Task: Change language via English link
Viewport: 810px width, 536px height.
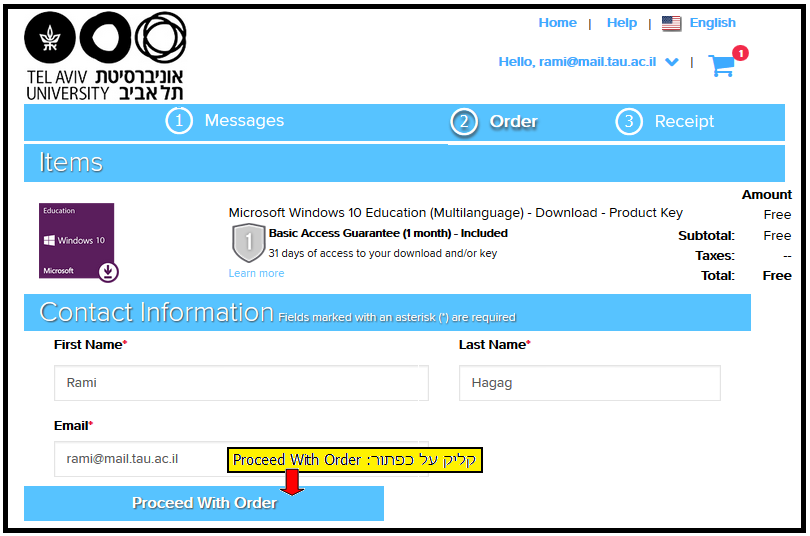Action: pyautogui.click(x=712, y=23)
